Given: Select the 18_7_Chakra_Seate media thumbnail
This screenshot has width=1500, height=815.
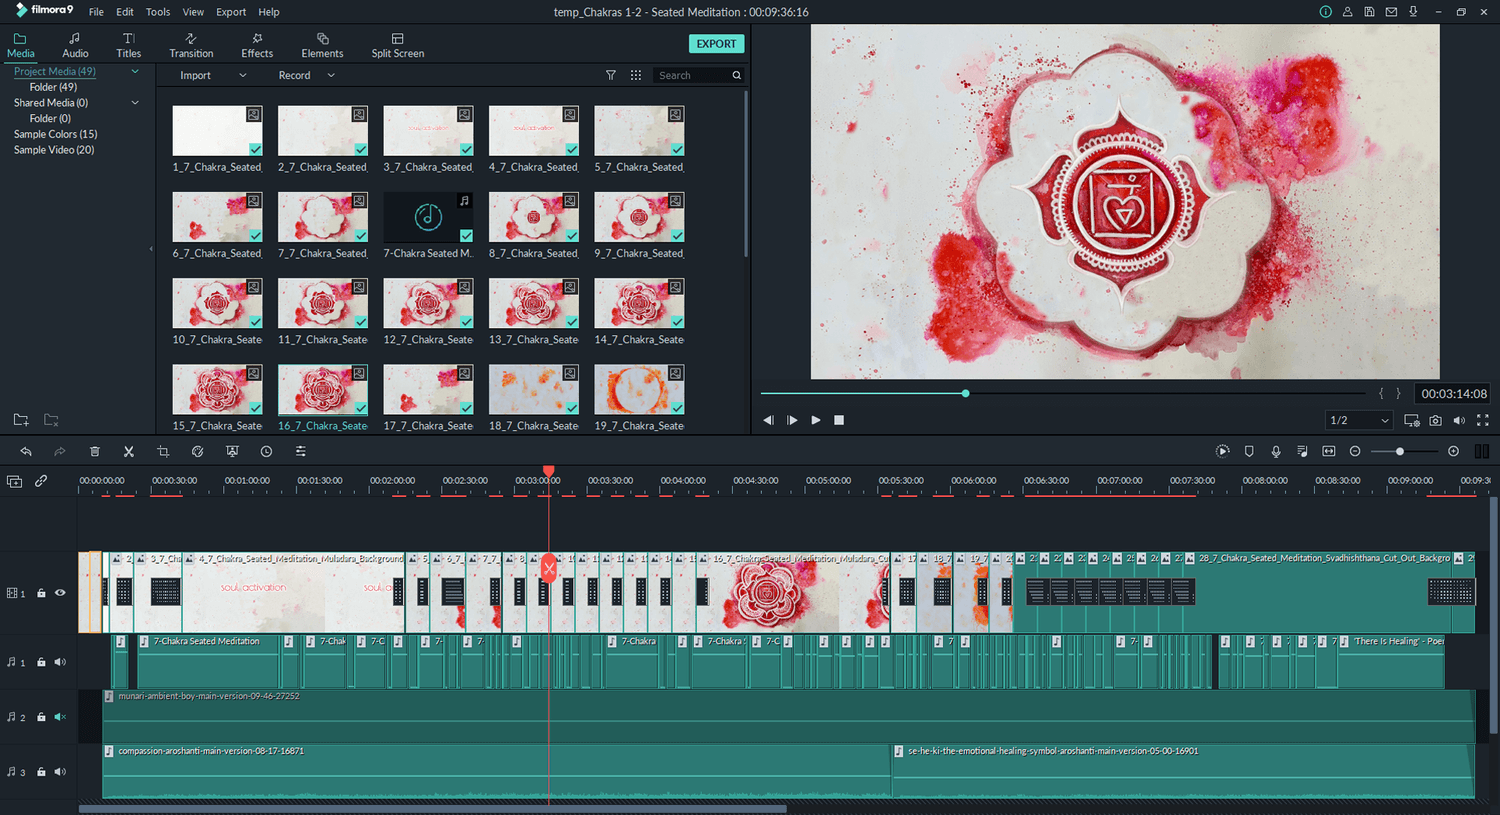Looking at the screenshot, I should (x=534, y=390).
